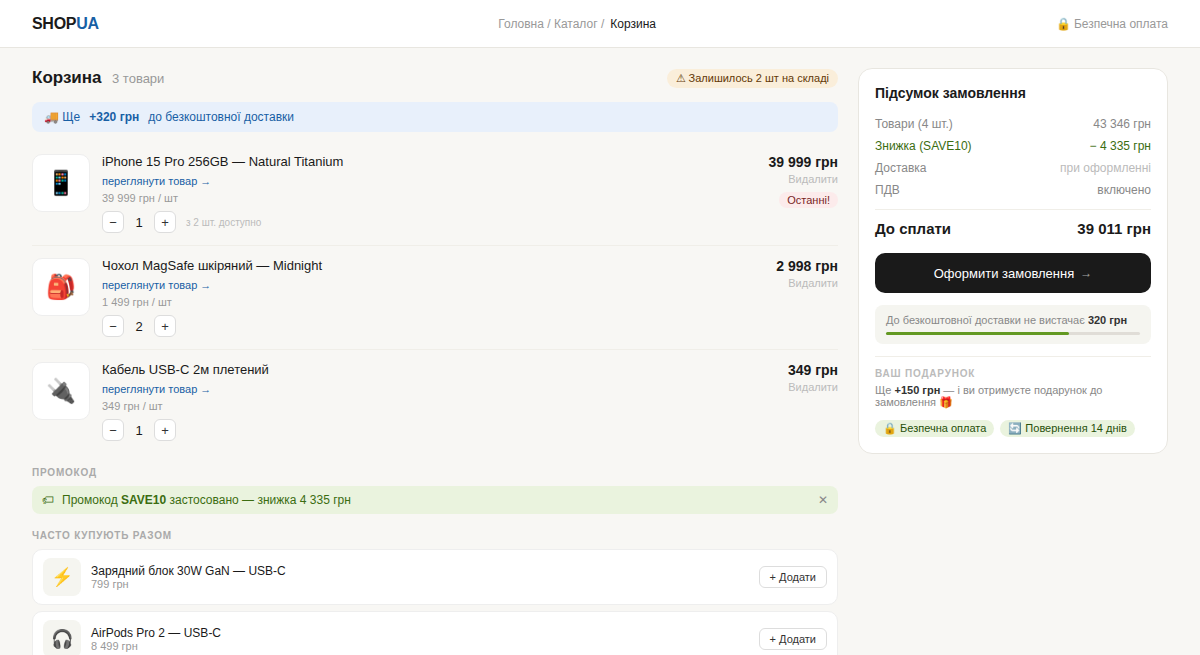Screen dimensions: 1200x655
Task: Open Каталог from the breadcrumb trail
Action: click(576, 24)
